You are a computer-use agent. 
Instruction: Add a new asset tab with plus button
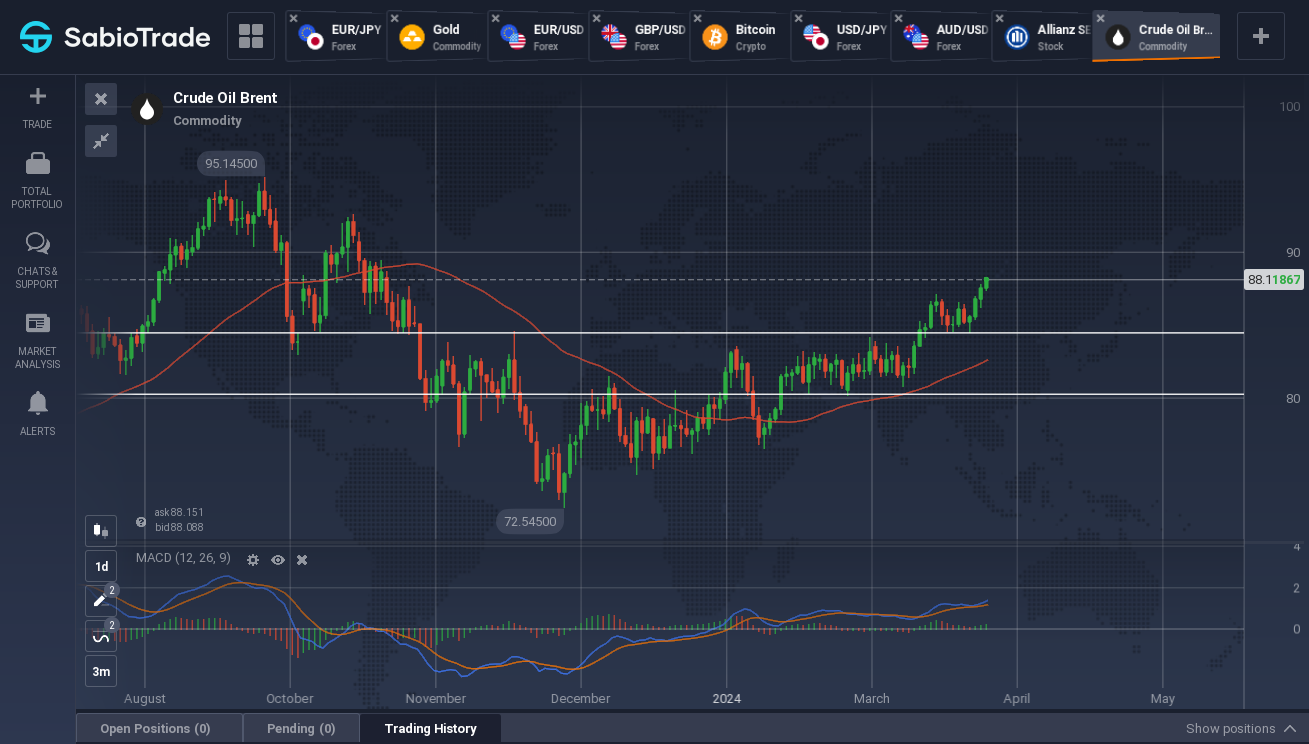(1261, 37)
